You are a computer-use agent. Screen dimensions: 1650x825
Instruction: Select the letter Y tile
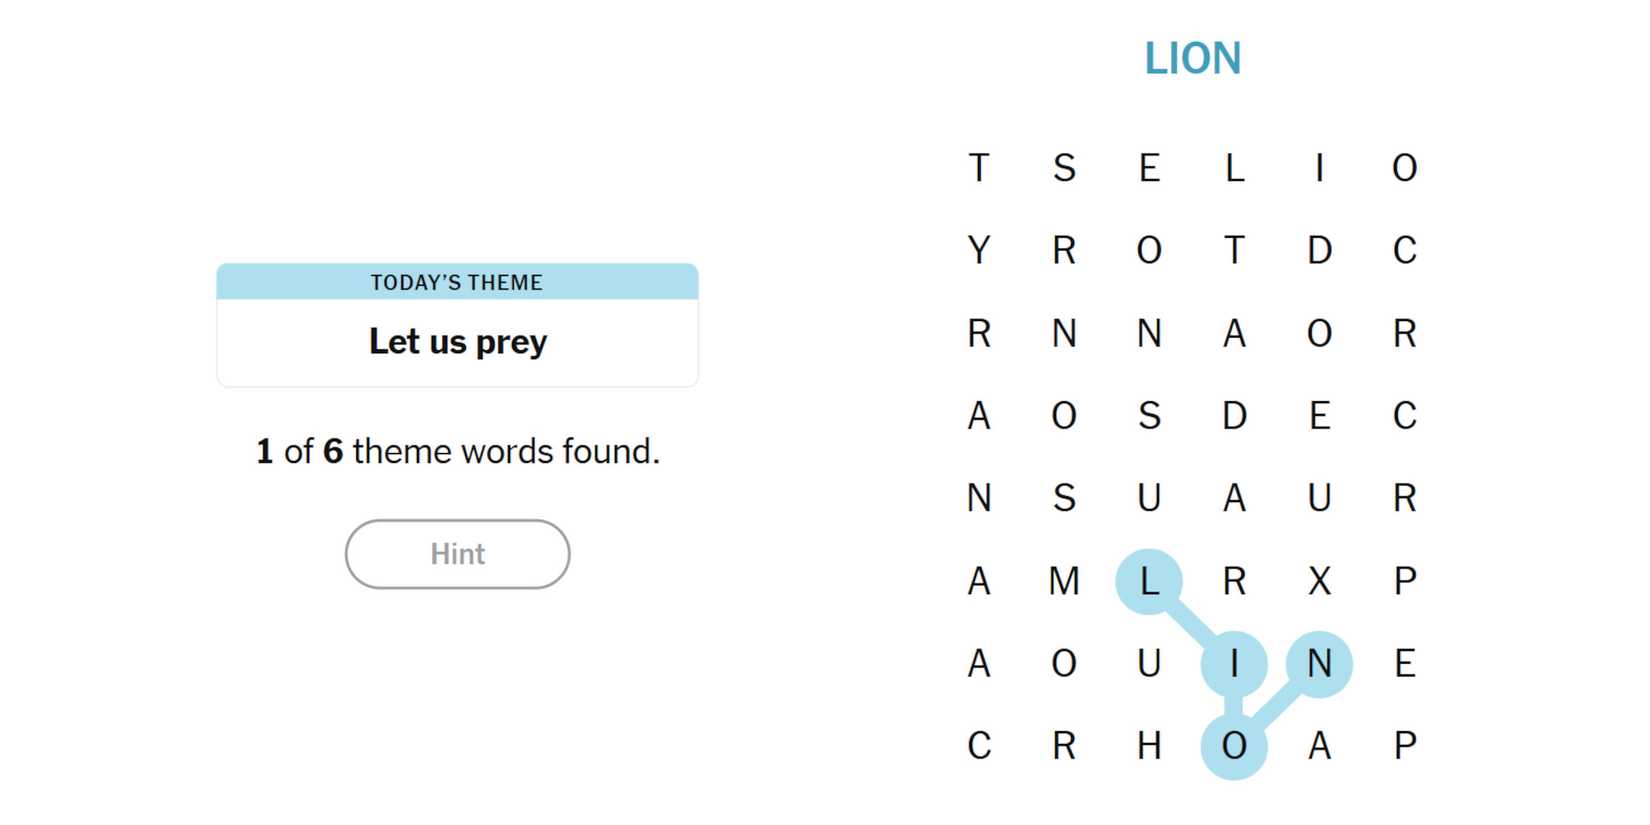979,250
